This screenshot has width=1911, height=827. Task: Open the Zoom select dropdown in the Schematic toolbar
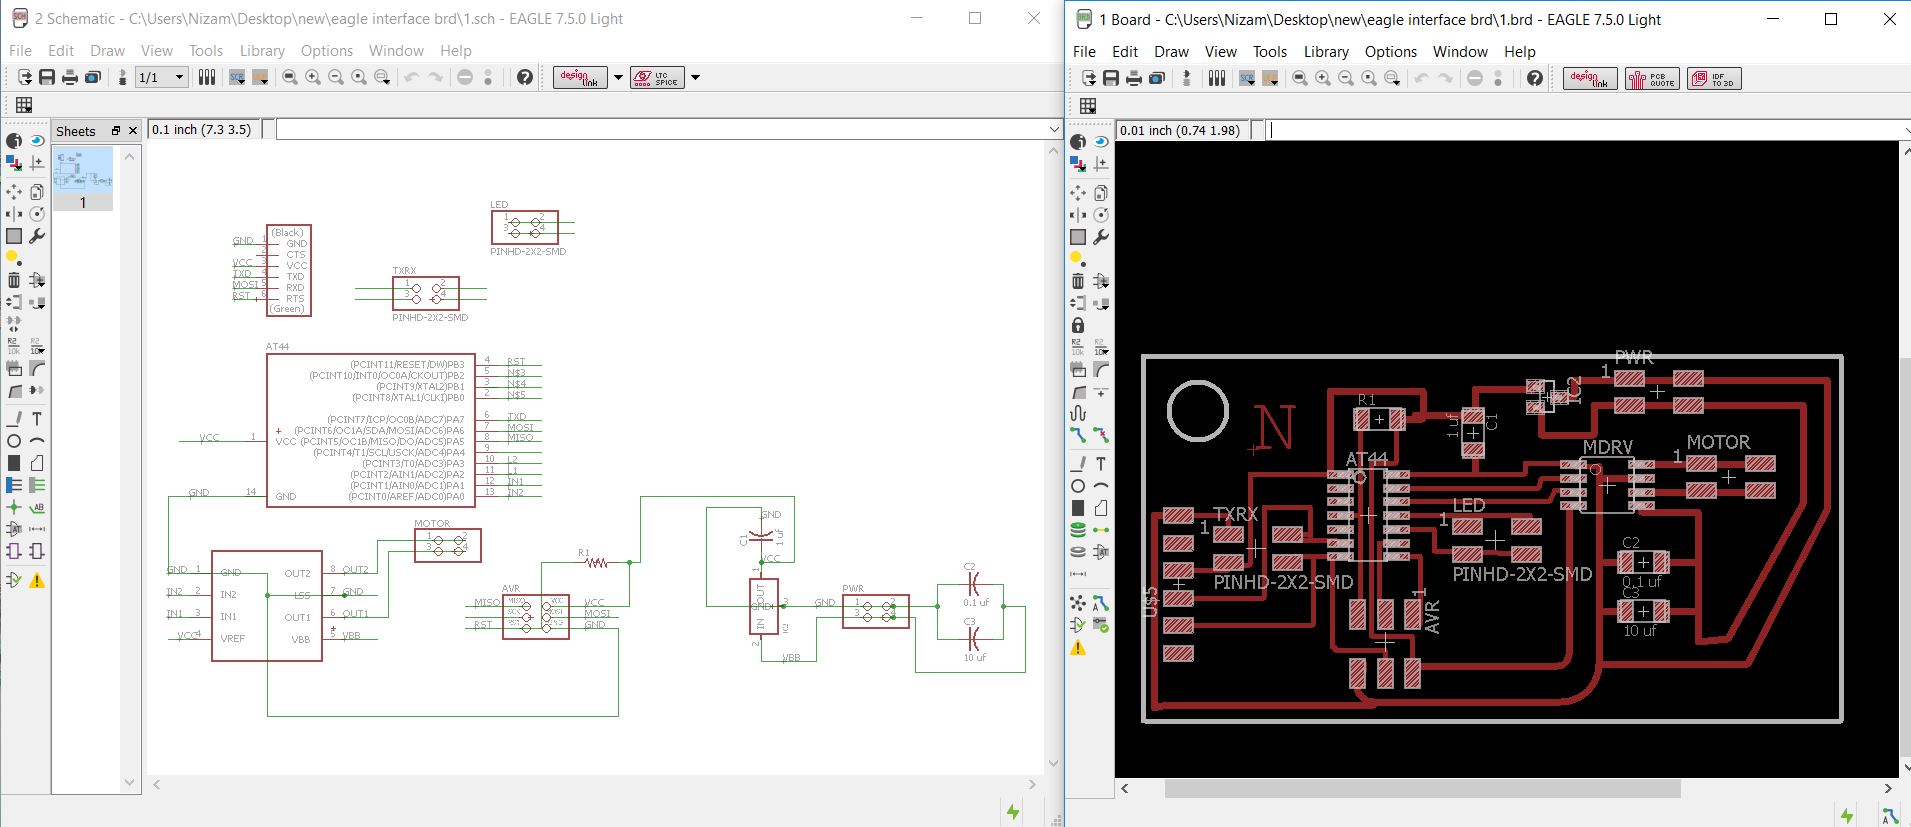coord(382,77)
